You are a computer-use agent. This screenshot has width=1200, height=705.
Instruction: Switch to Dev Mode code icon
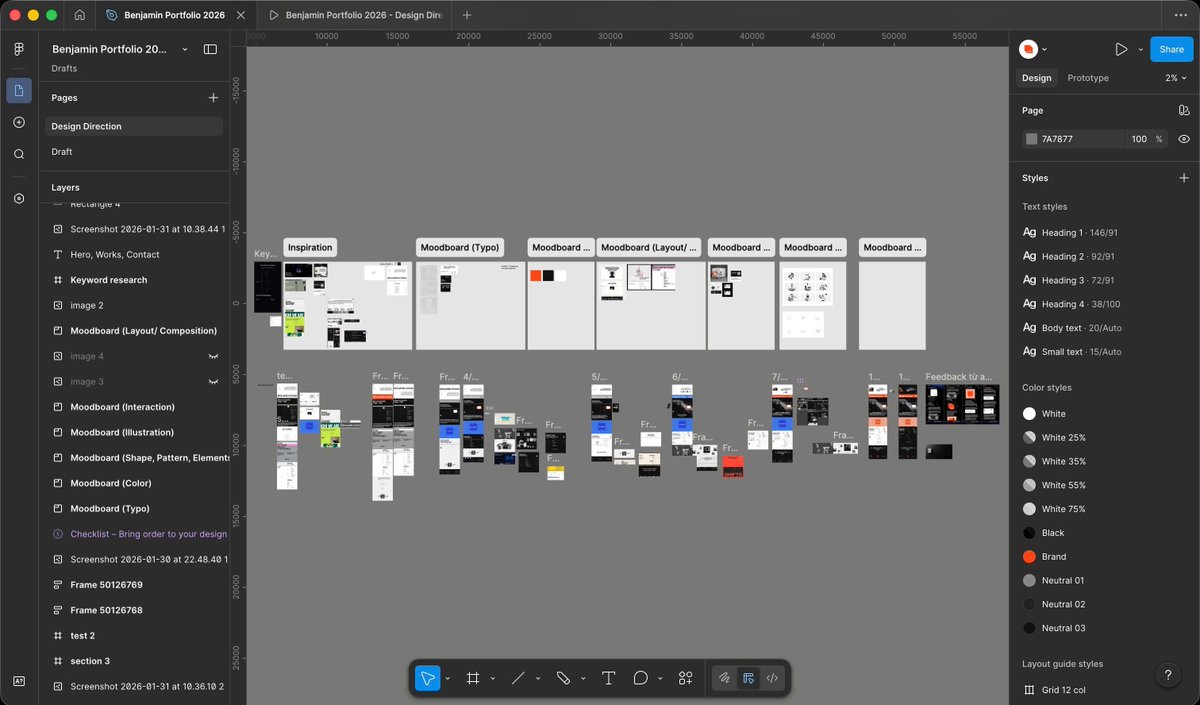[772, 678]
